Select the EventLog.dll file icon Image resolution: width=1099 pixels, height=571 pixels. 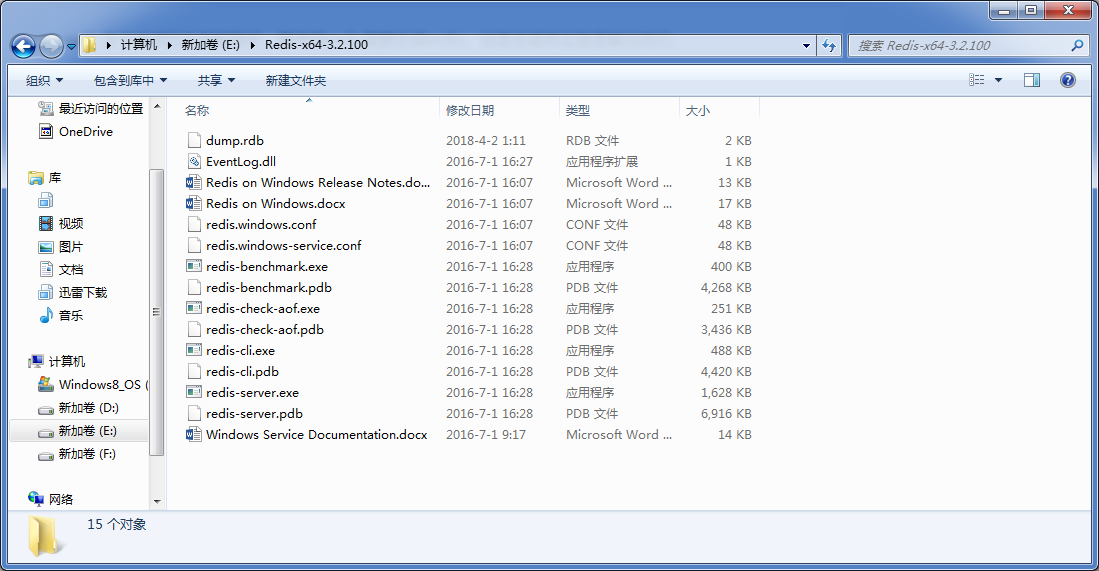click(194, 161)
